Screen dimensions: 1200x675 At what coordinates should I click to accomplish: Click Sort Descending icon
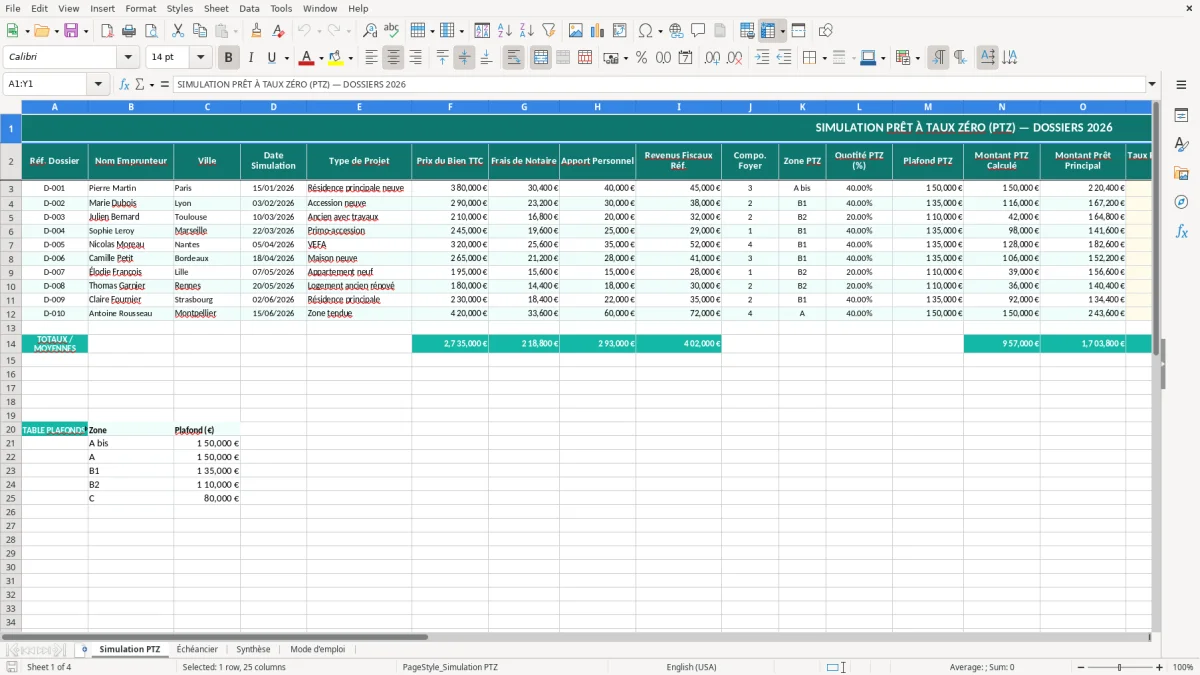pyautogui.click(x=526, y=31)
